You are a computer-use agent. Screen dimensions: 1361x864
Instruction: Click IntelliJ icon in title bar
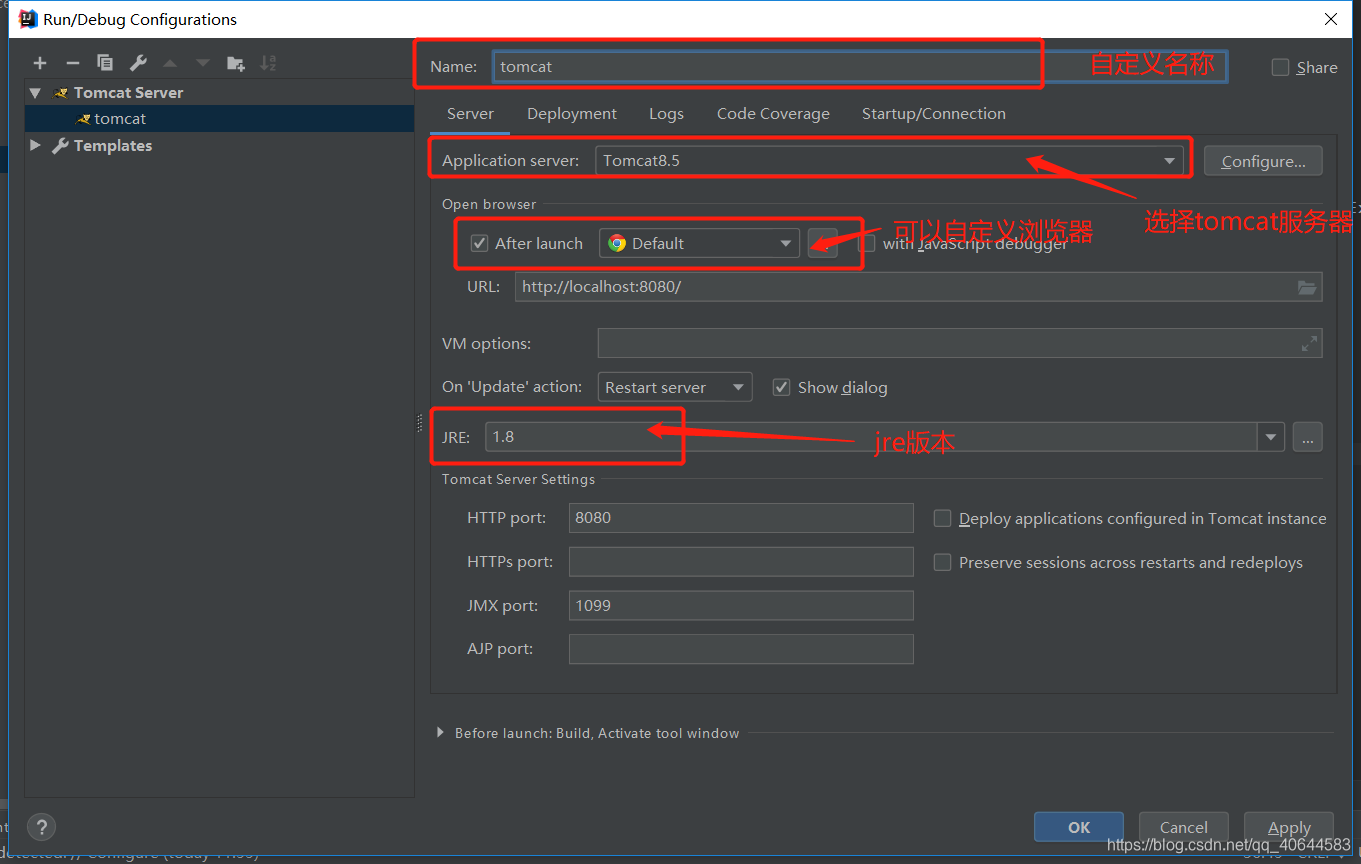(28, 19)
